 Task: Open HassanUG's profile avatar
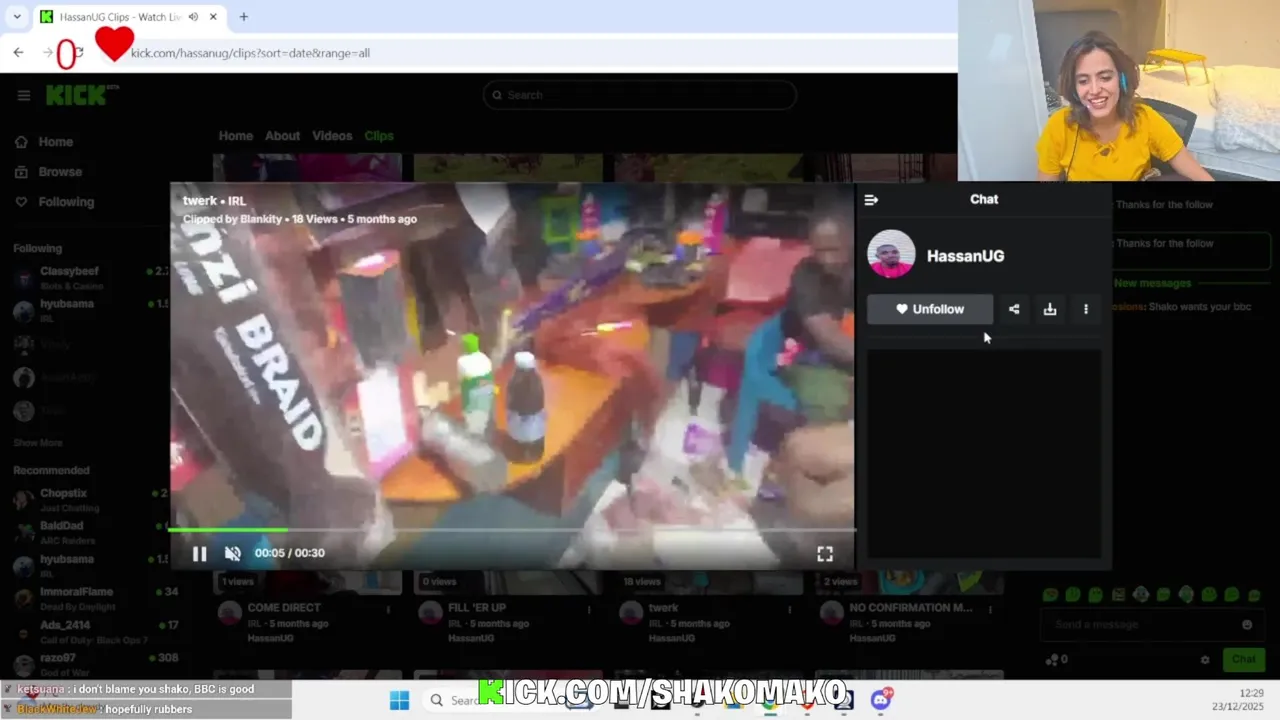coord(891,254)
